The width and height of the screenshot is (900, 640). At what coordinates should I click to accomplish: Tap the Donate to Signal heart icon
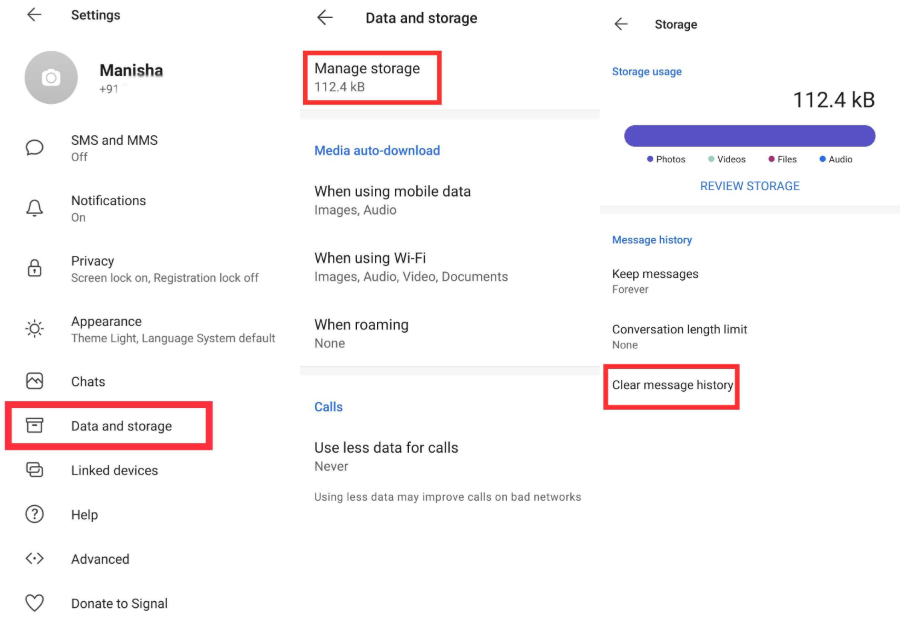[35, 603]
